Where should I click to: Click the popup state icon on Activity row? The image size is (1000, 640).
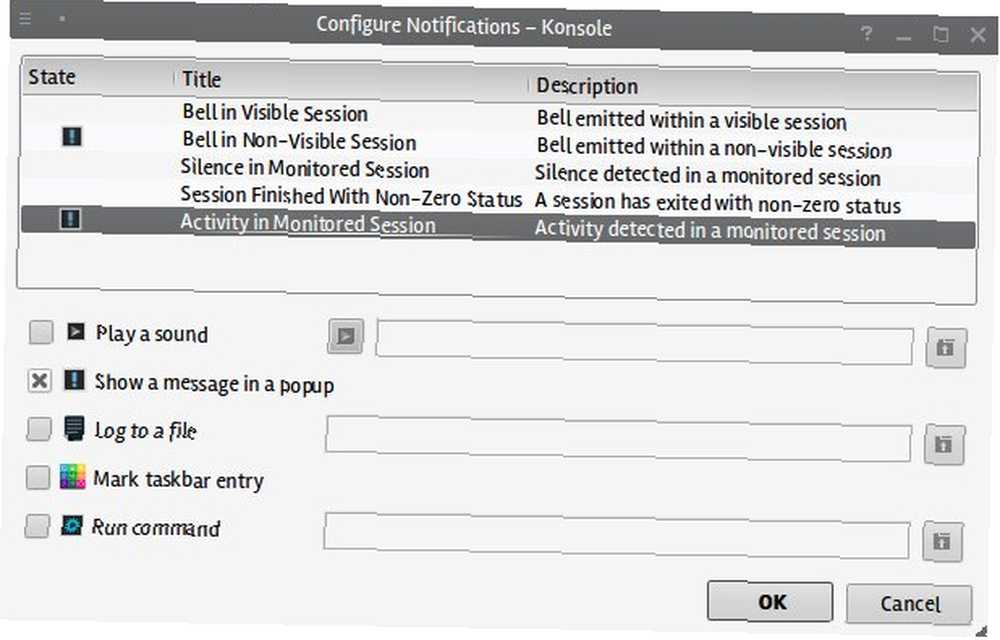coord(70,219)
